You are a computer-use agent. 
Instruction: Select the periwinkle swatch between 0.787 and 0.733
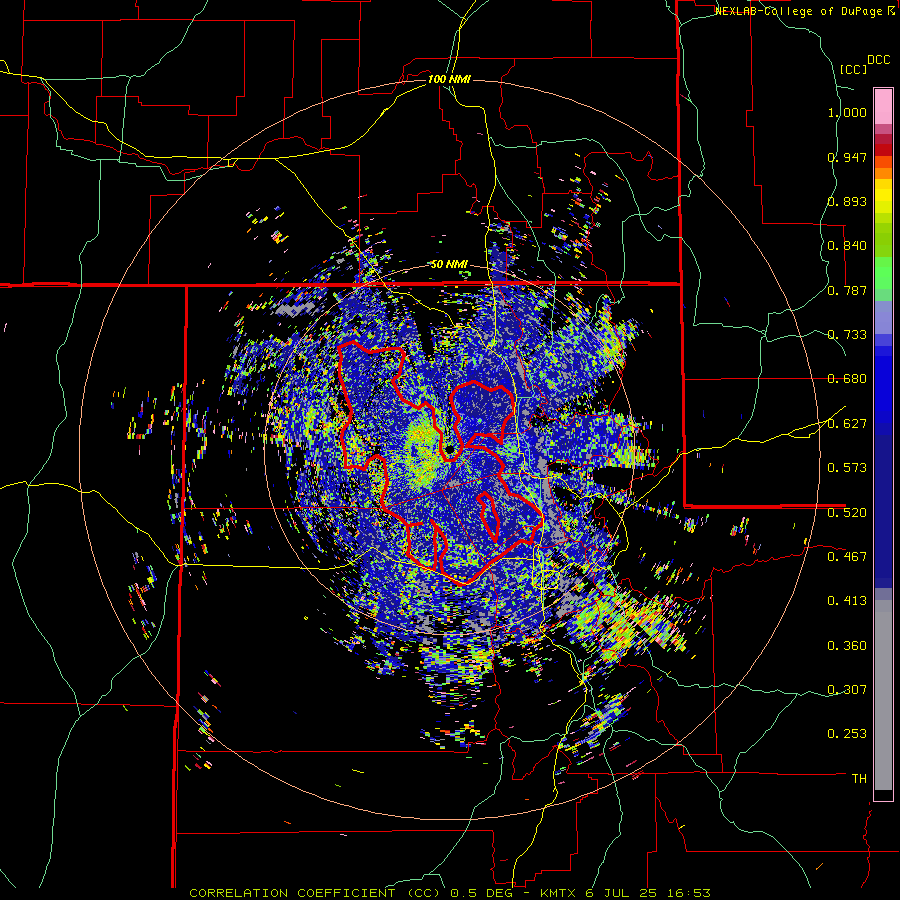tap(883, 317)
